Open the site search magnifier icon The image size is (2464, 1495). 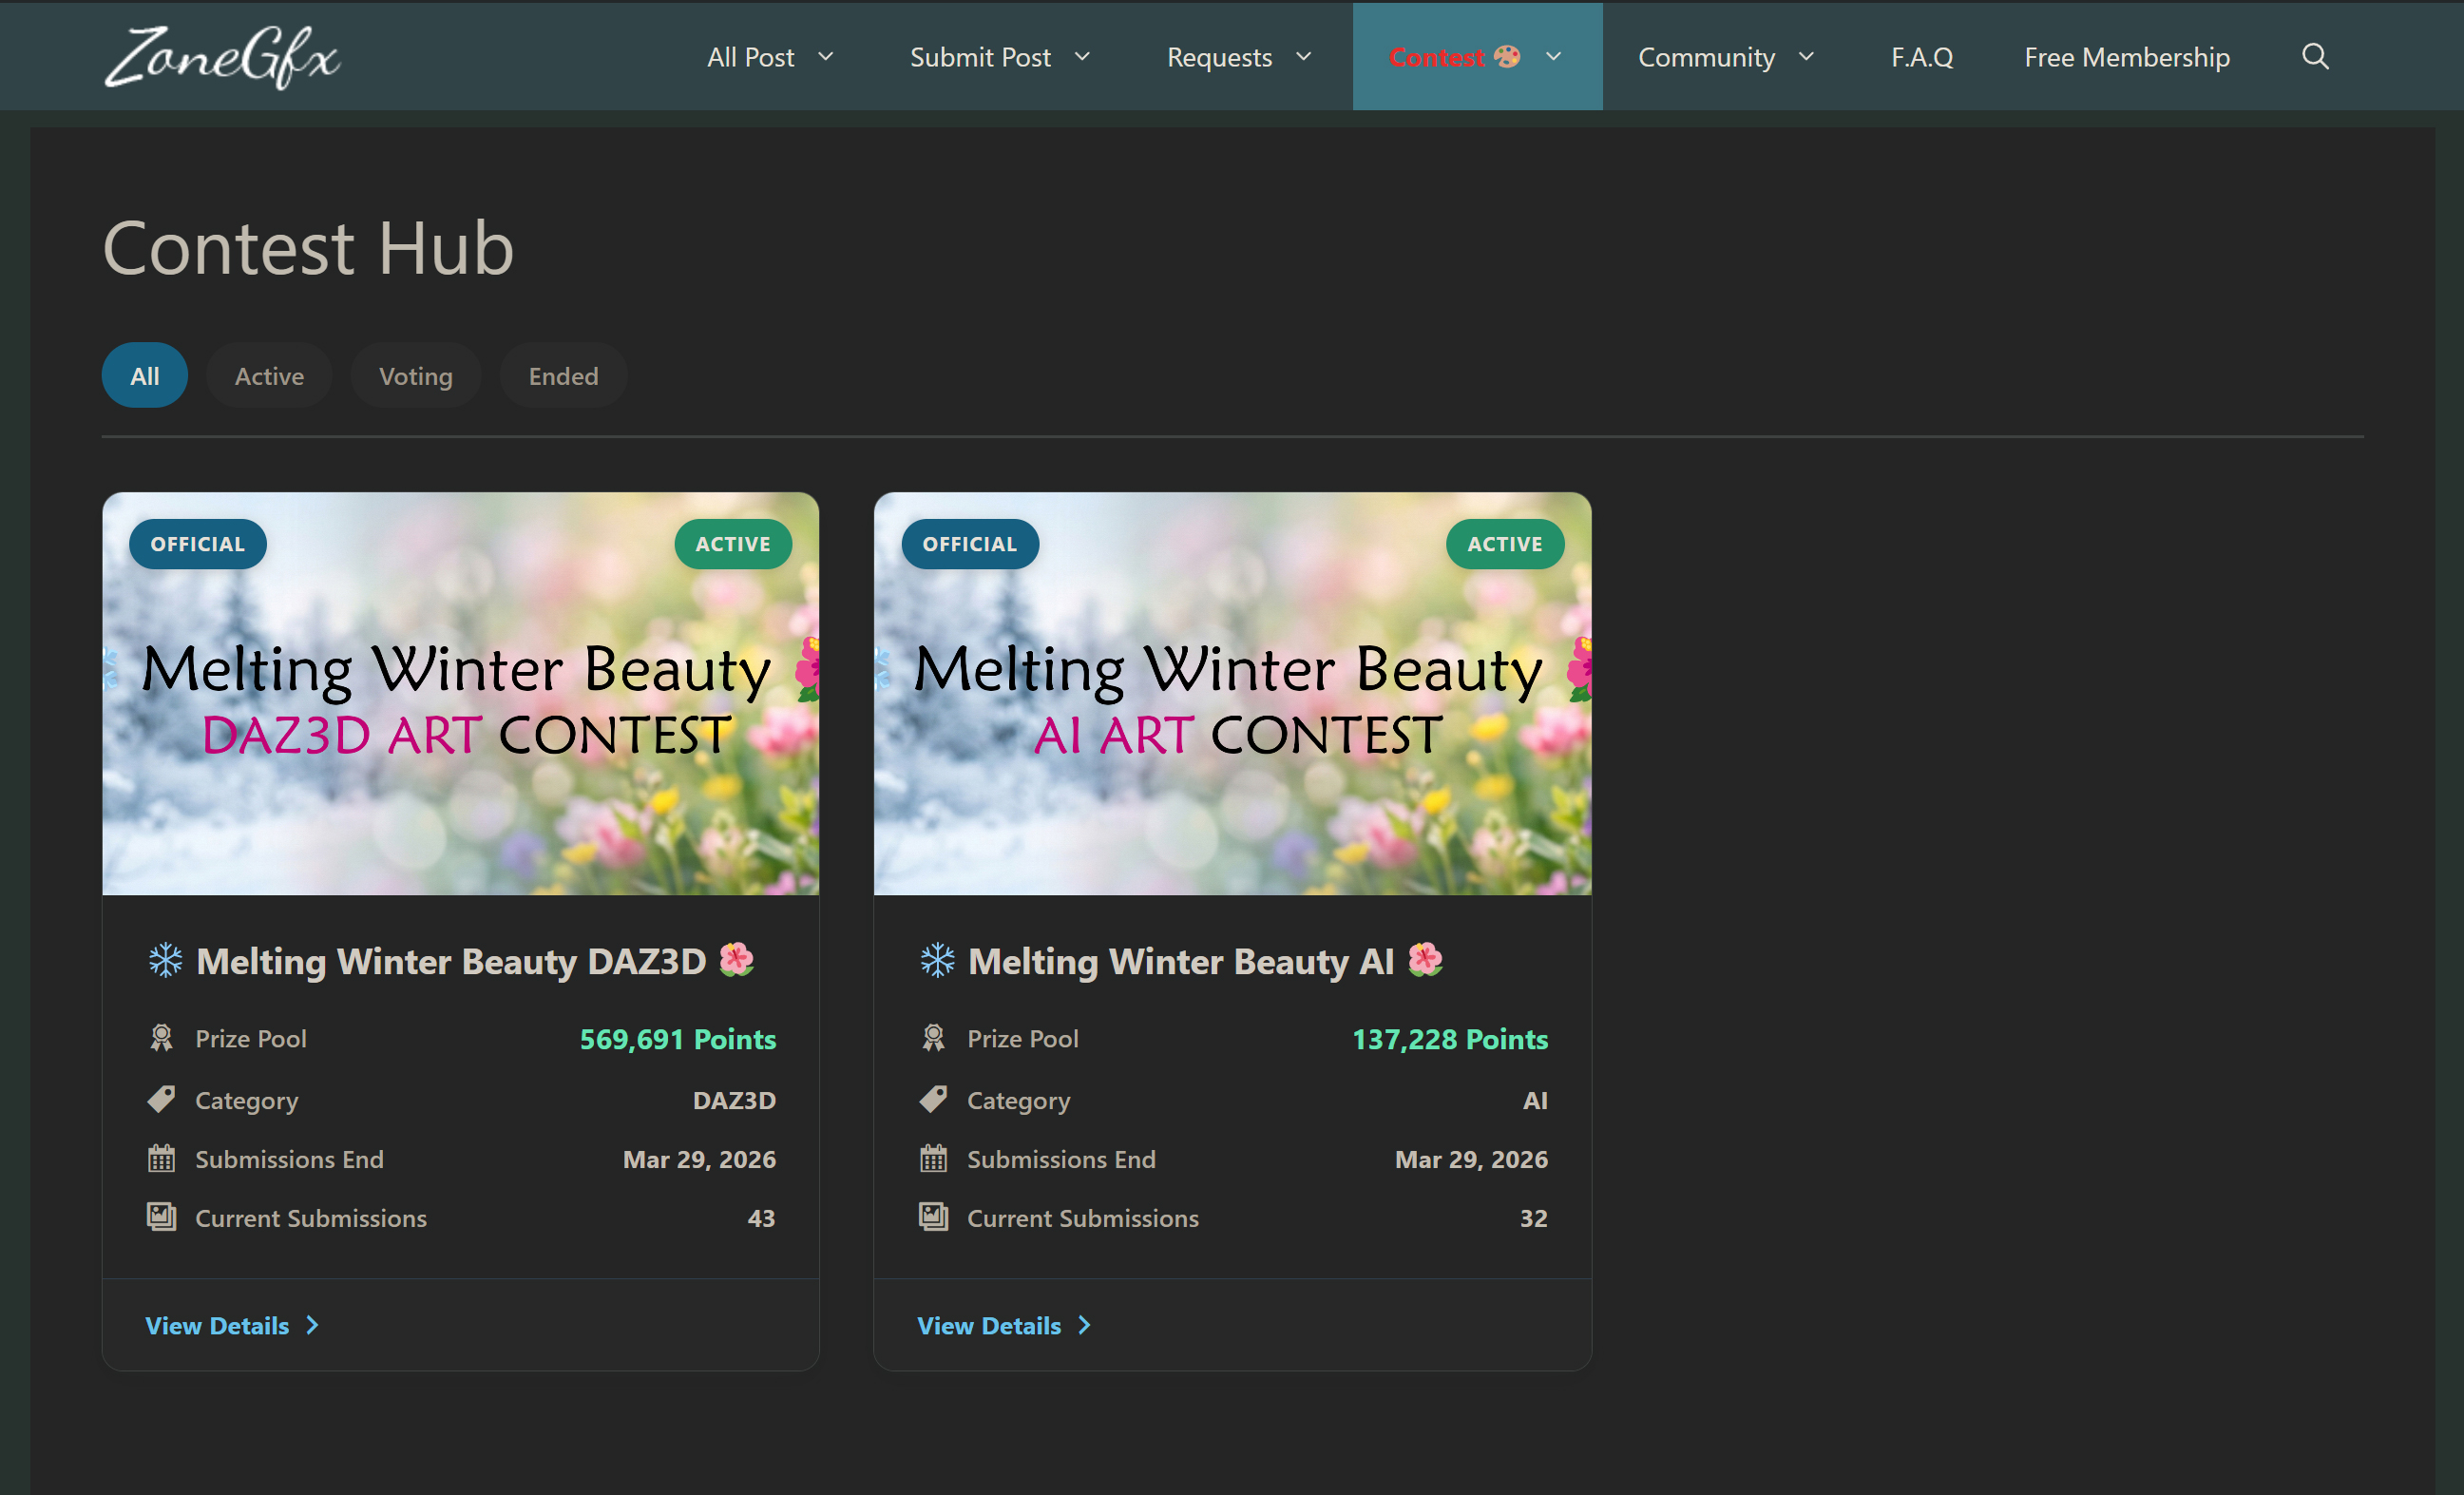click(2315, 56)
